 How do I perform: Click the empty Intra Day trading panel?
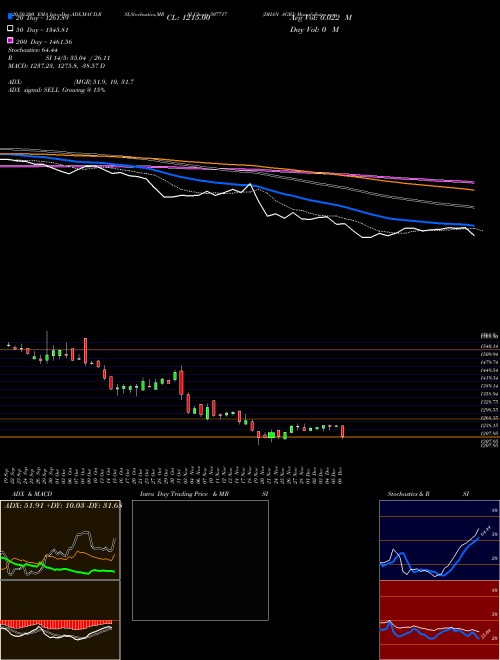[x=200, y=560]
